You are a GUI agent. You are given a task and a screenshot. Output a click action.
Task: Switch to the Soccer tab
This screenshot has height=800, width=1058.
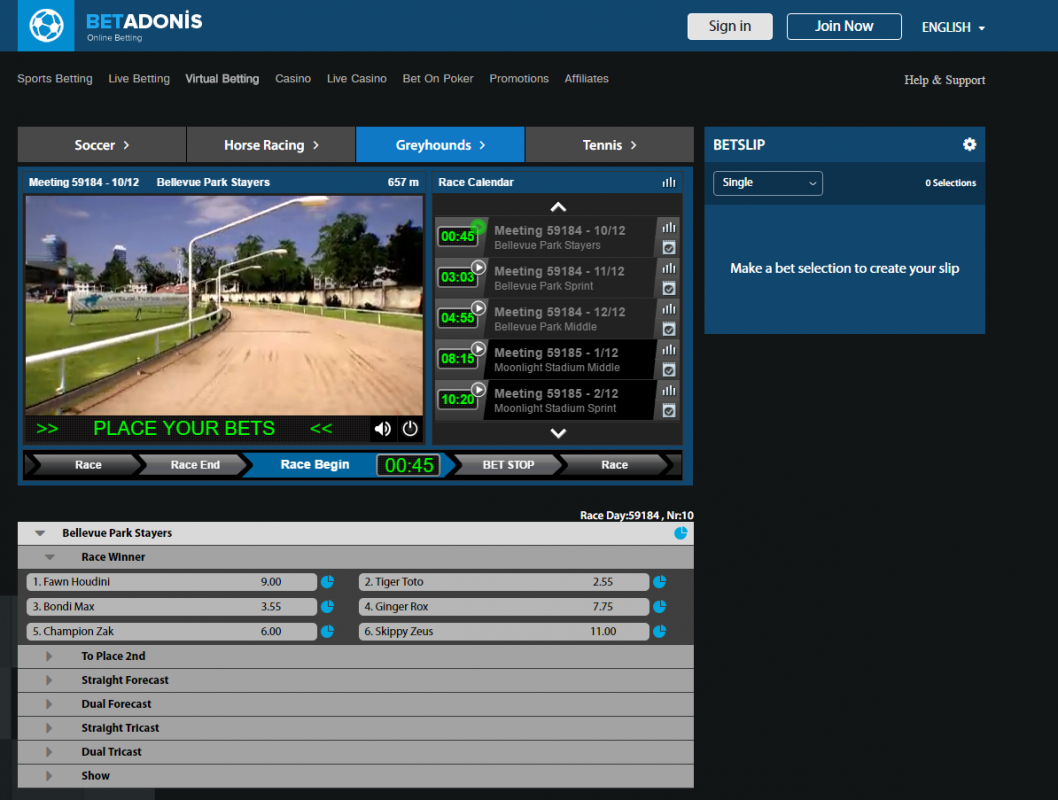pyautogui.click(x=102, y=145)
